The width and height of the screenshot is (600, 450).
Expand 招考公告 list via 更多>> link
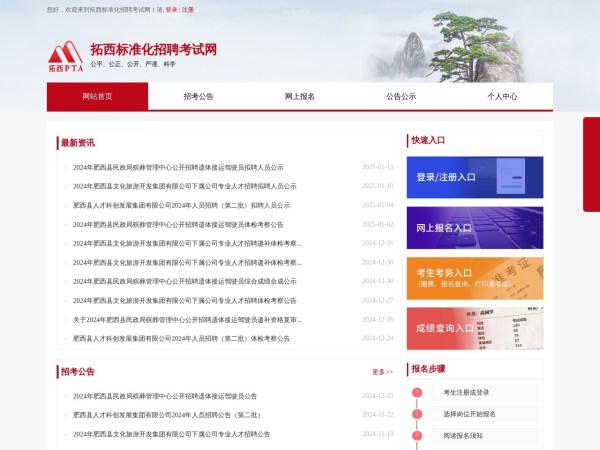[x=382, y=372]
